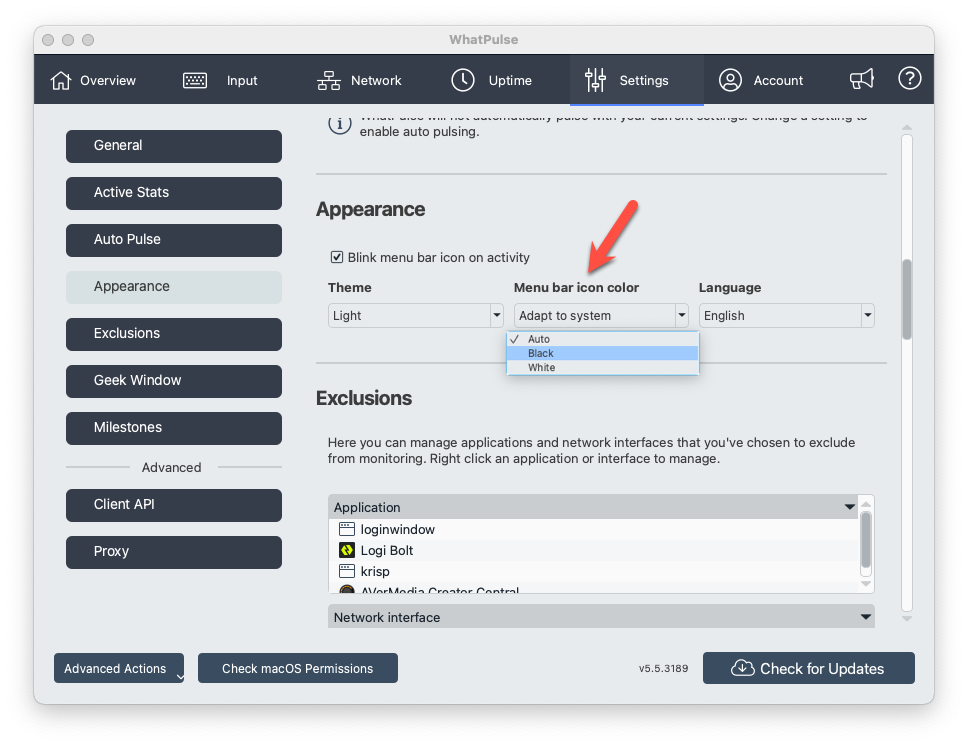Click settings scrollbar down arrow
Viewport: 968px width, 746px height.
pyautogui.click(x=907, y=618)
